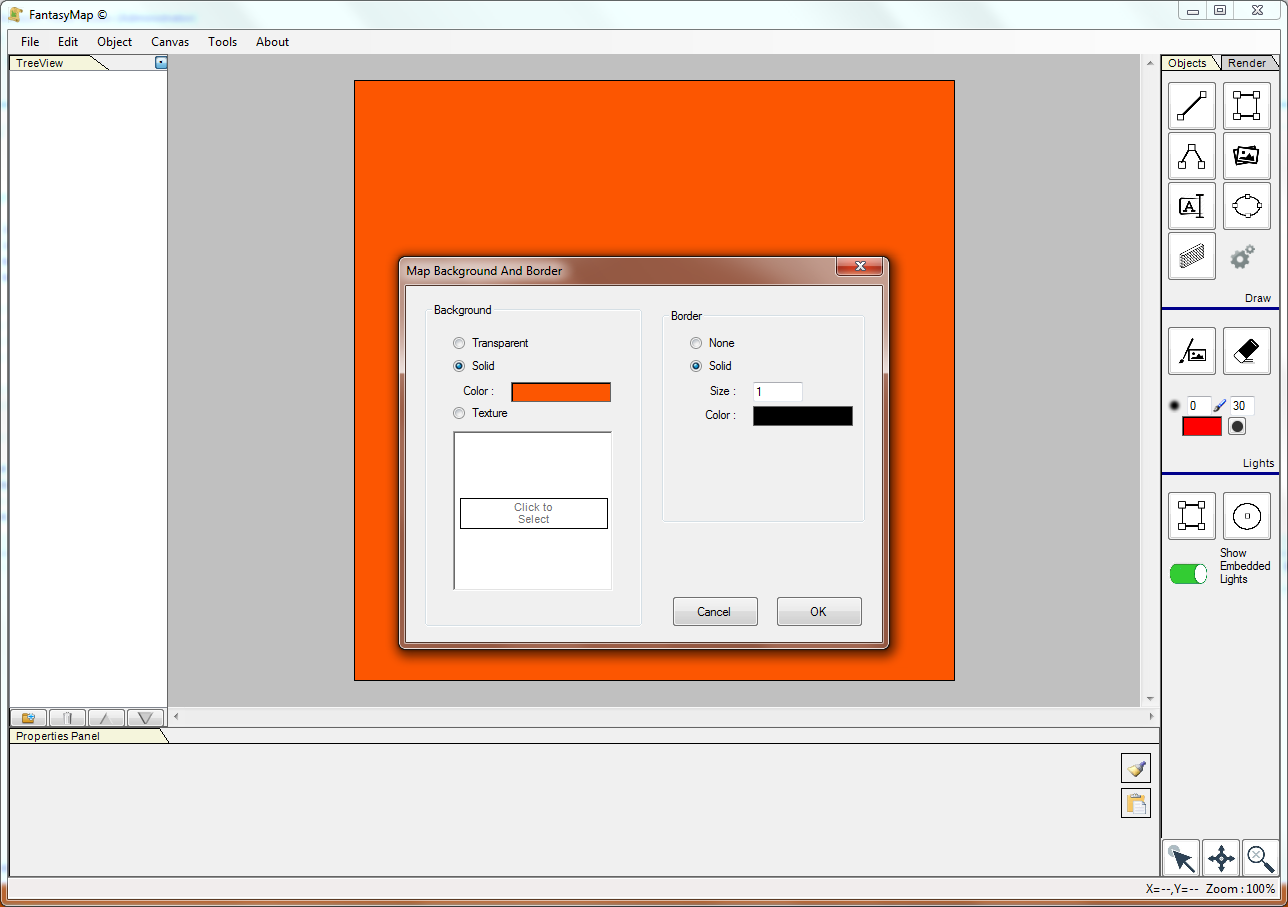
Task: Close the Map Background And Border dialog
Action: 859,266
